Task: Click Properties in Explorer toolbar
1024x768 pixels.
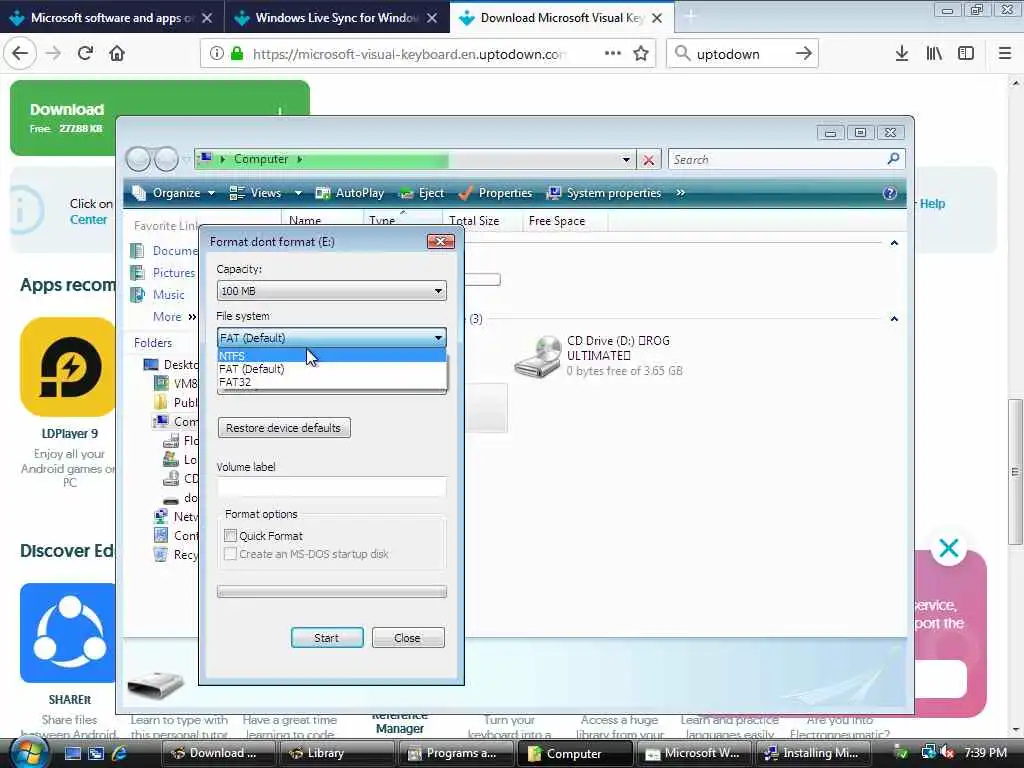Action: coord(496,193)
